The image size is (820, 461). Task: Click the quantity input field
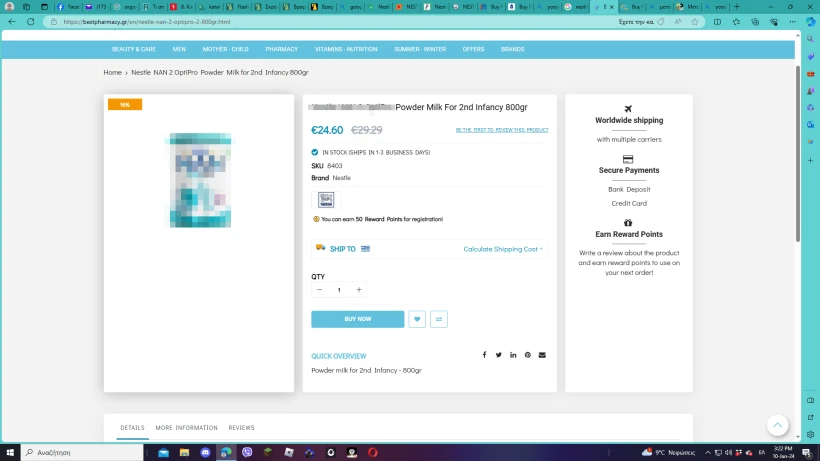[x=339, y=290]
